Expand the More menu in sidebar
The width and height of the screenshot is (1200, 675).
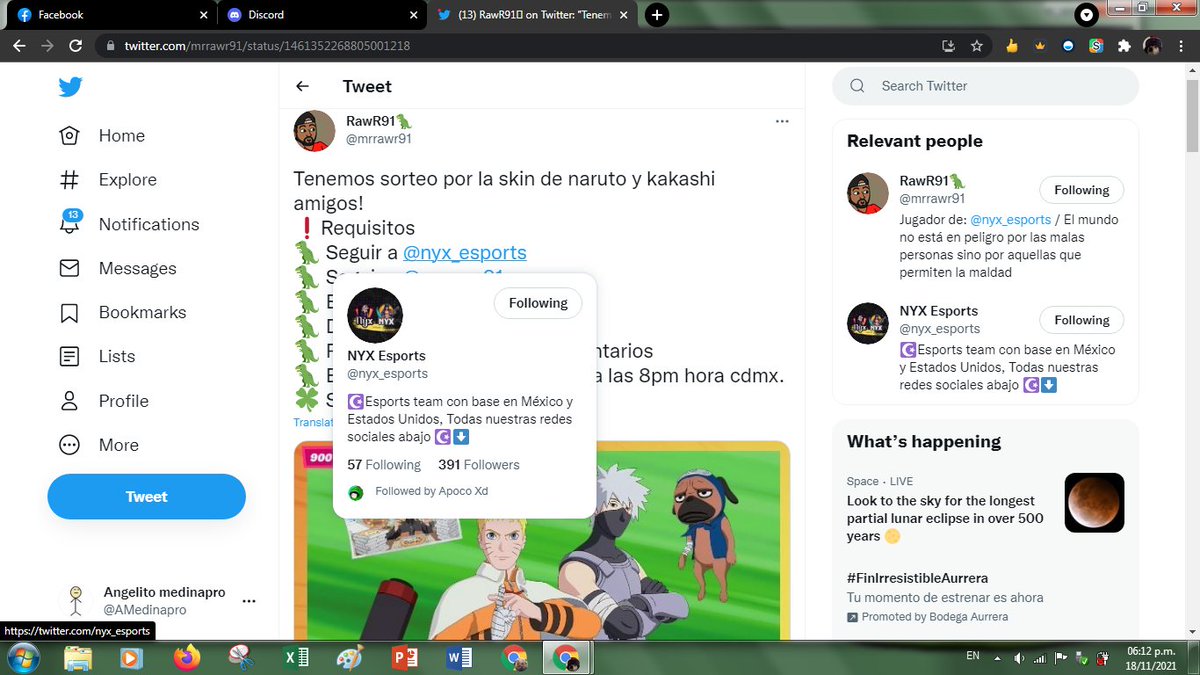[99, 445]
